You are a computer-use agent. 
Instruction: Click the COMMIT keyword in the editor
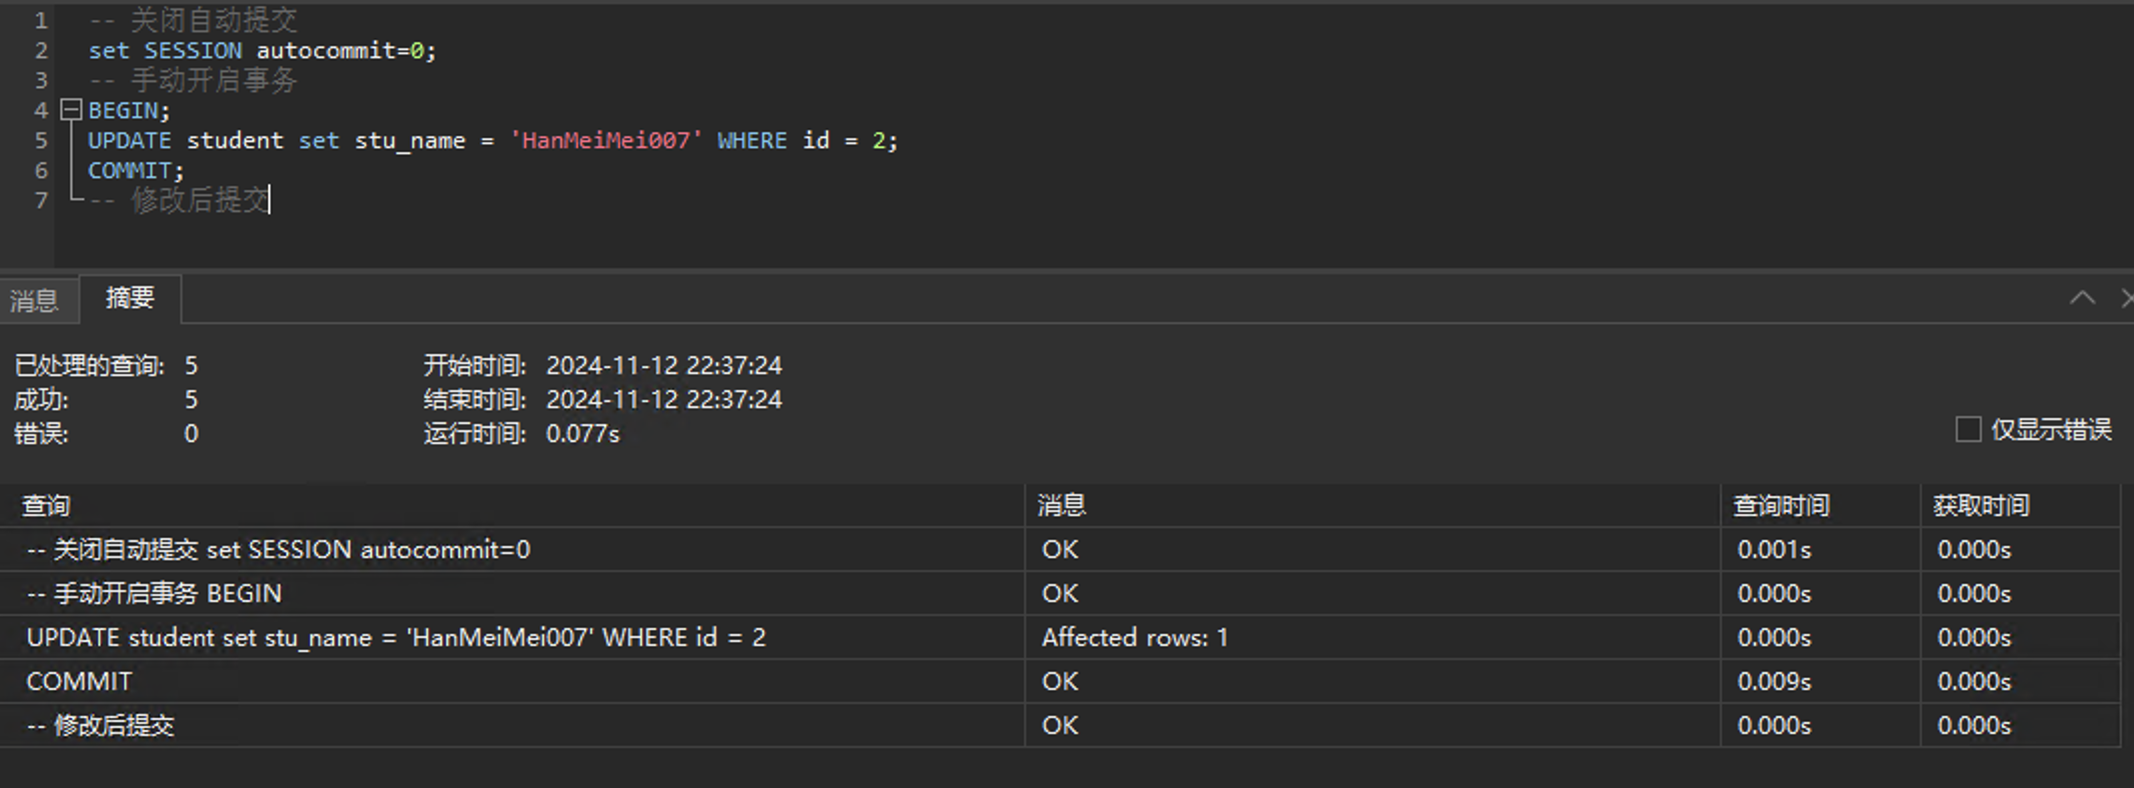pyautogui.click(x=130, y=171)
